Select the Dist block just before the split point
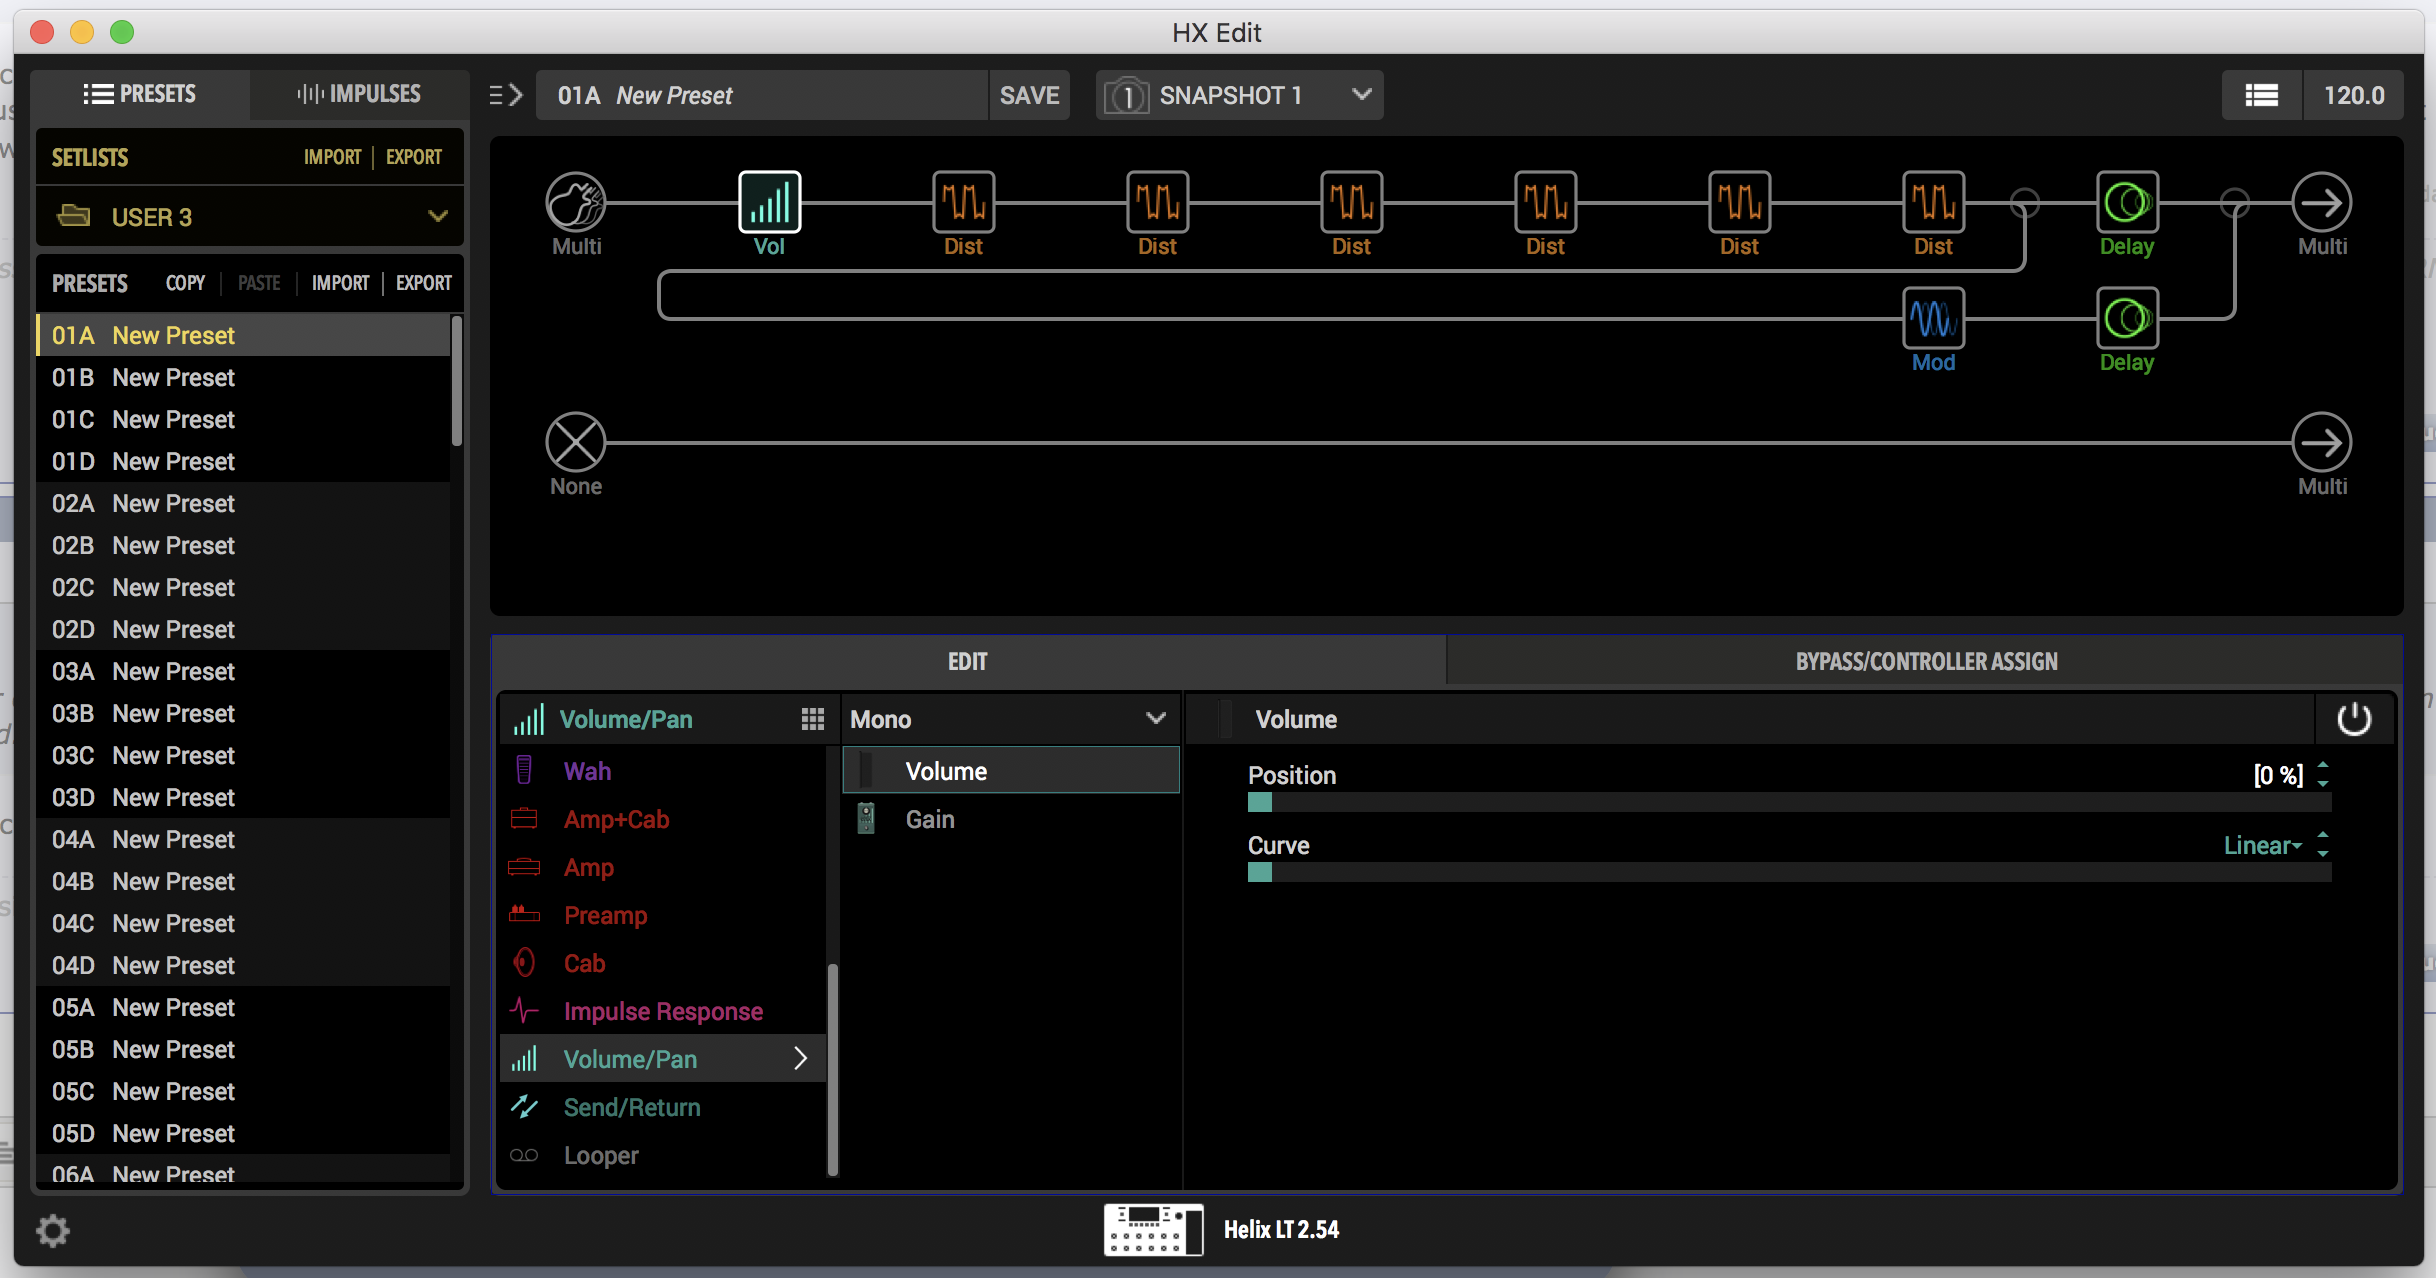2436x1278 pixels. click(1933, 202)
